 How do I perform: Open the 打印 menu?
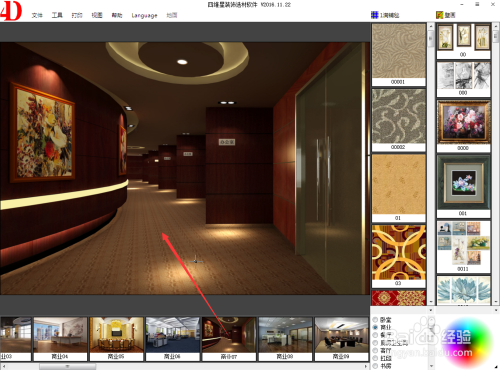tap(77, 15)
